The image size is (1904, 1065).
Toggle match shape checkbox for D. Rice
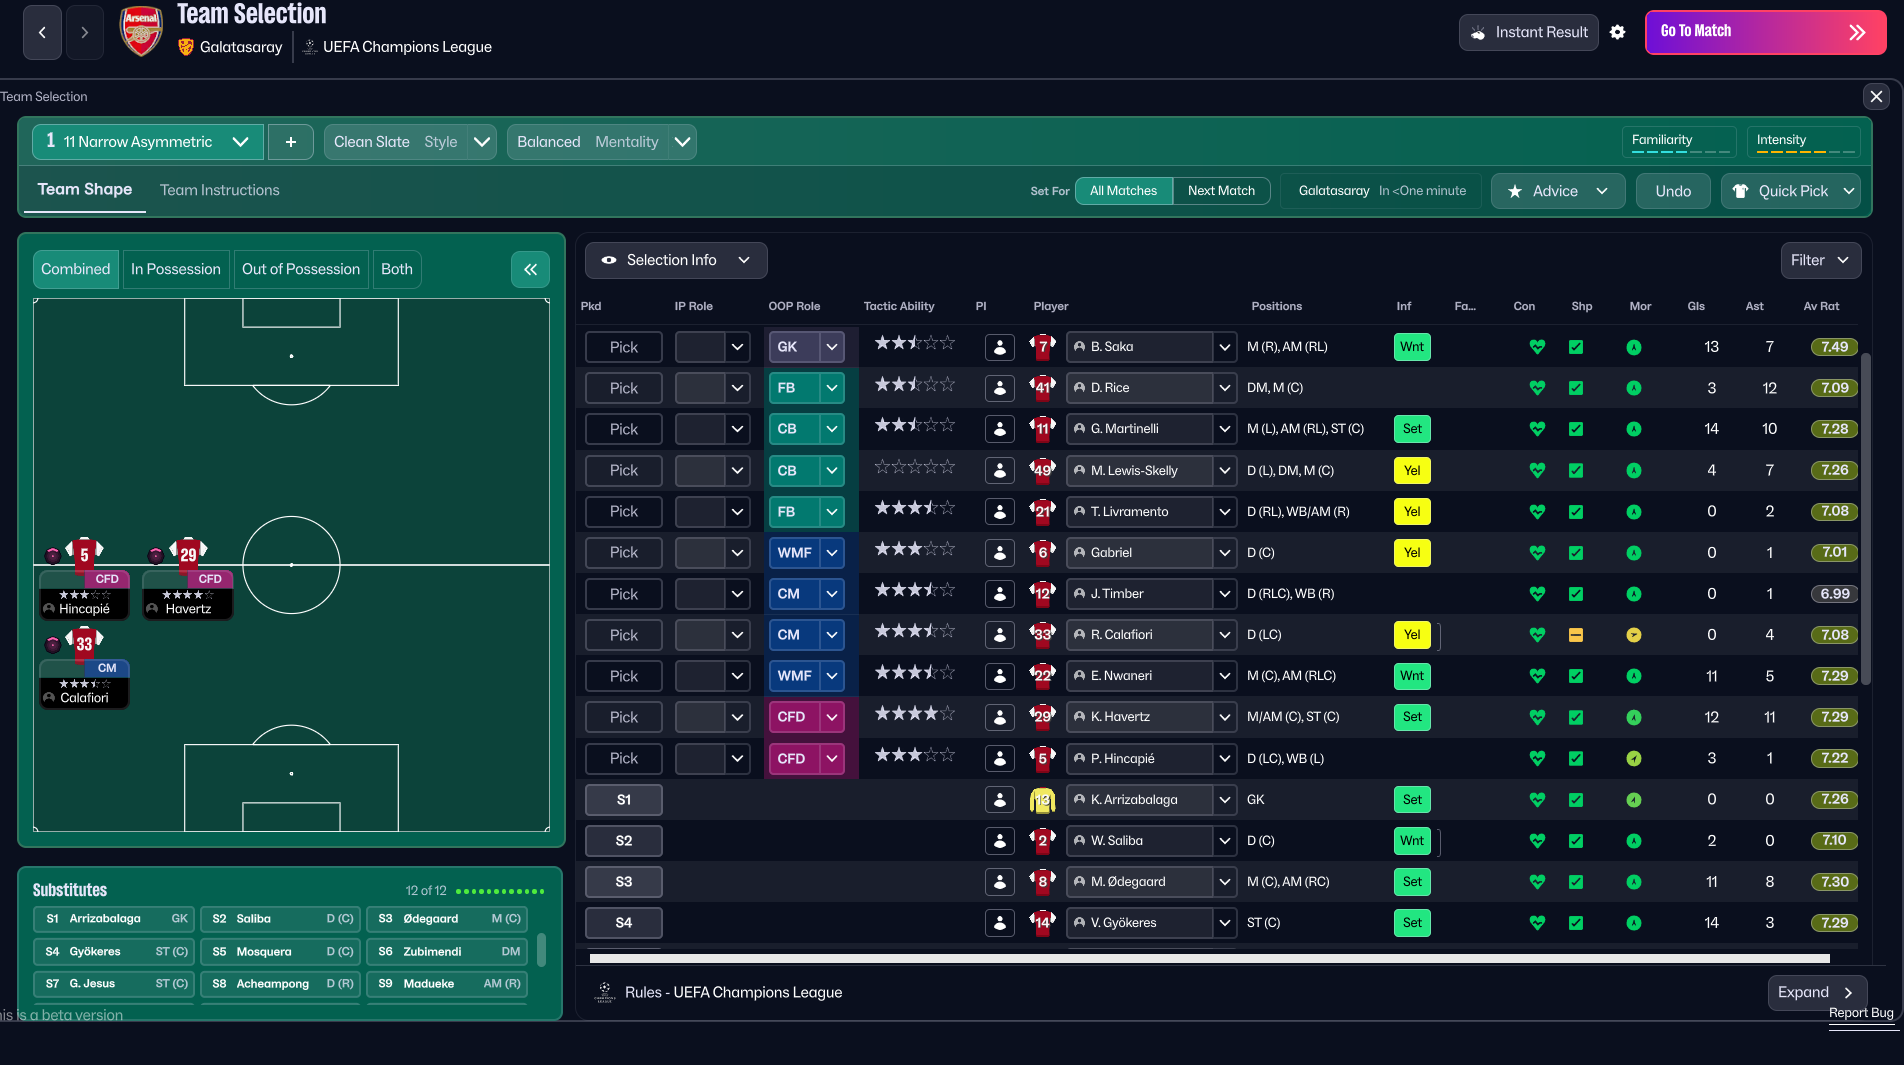coord(1576,388)
